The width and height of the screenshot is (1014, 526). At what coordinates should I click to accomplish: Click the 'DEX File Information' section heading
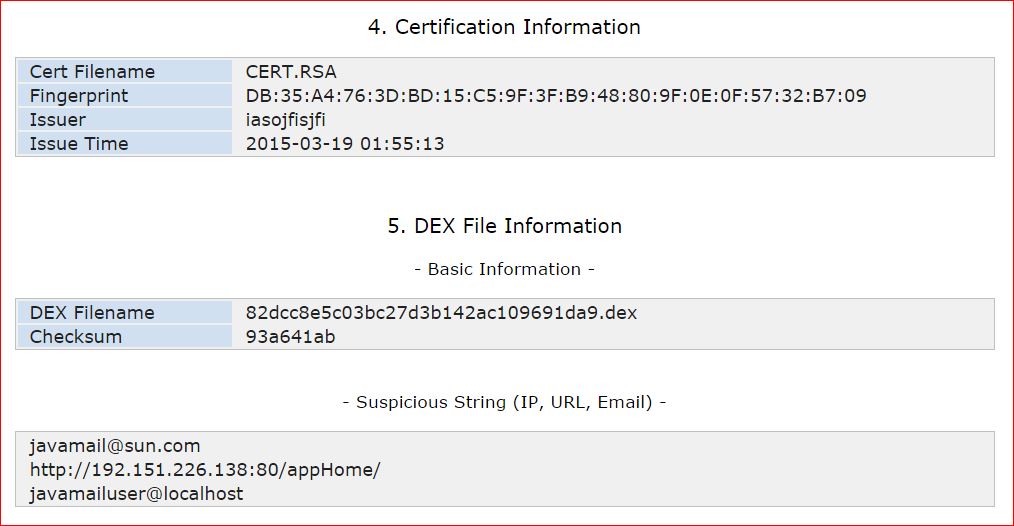pyautogui.click(x=504, y=226)
